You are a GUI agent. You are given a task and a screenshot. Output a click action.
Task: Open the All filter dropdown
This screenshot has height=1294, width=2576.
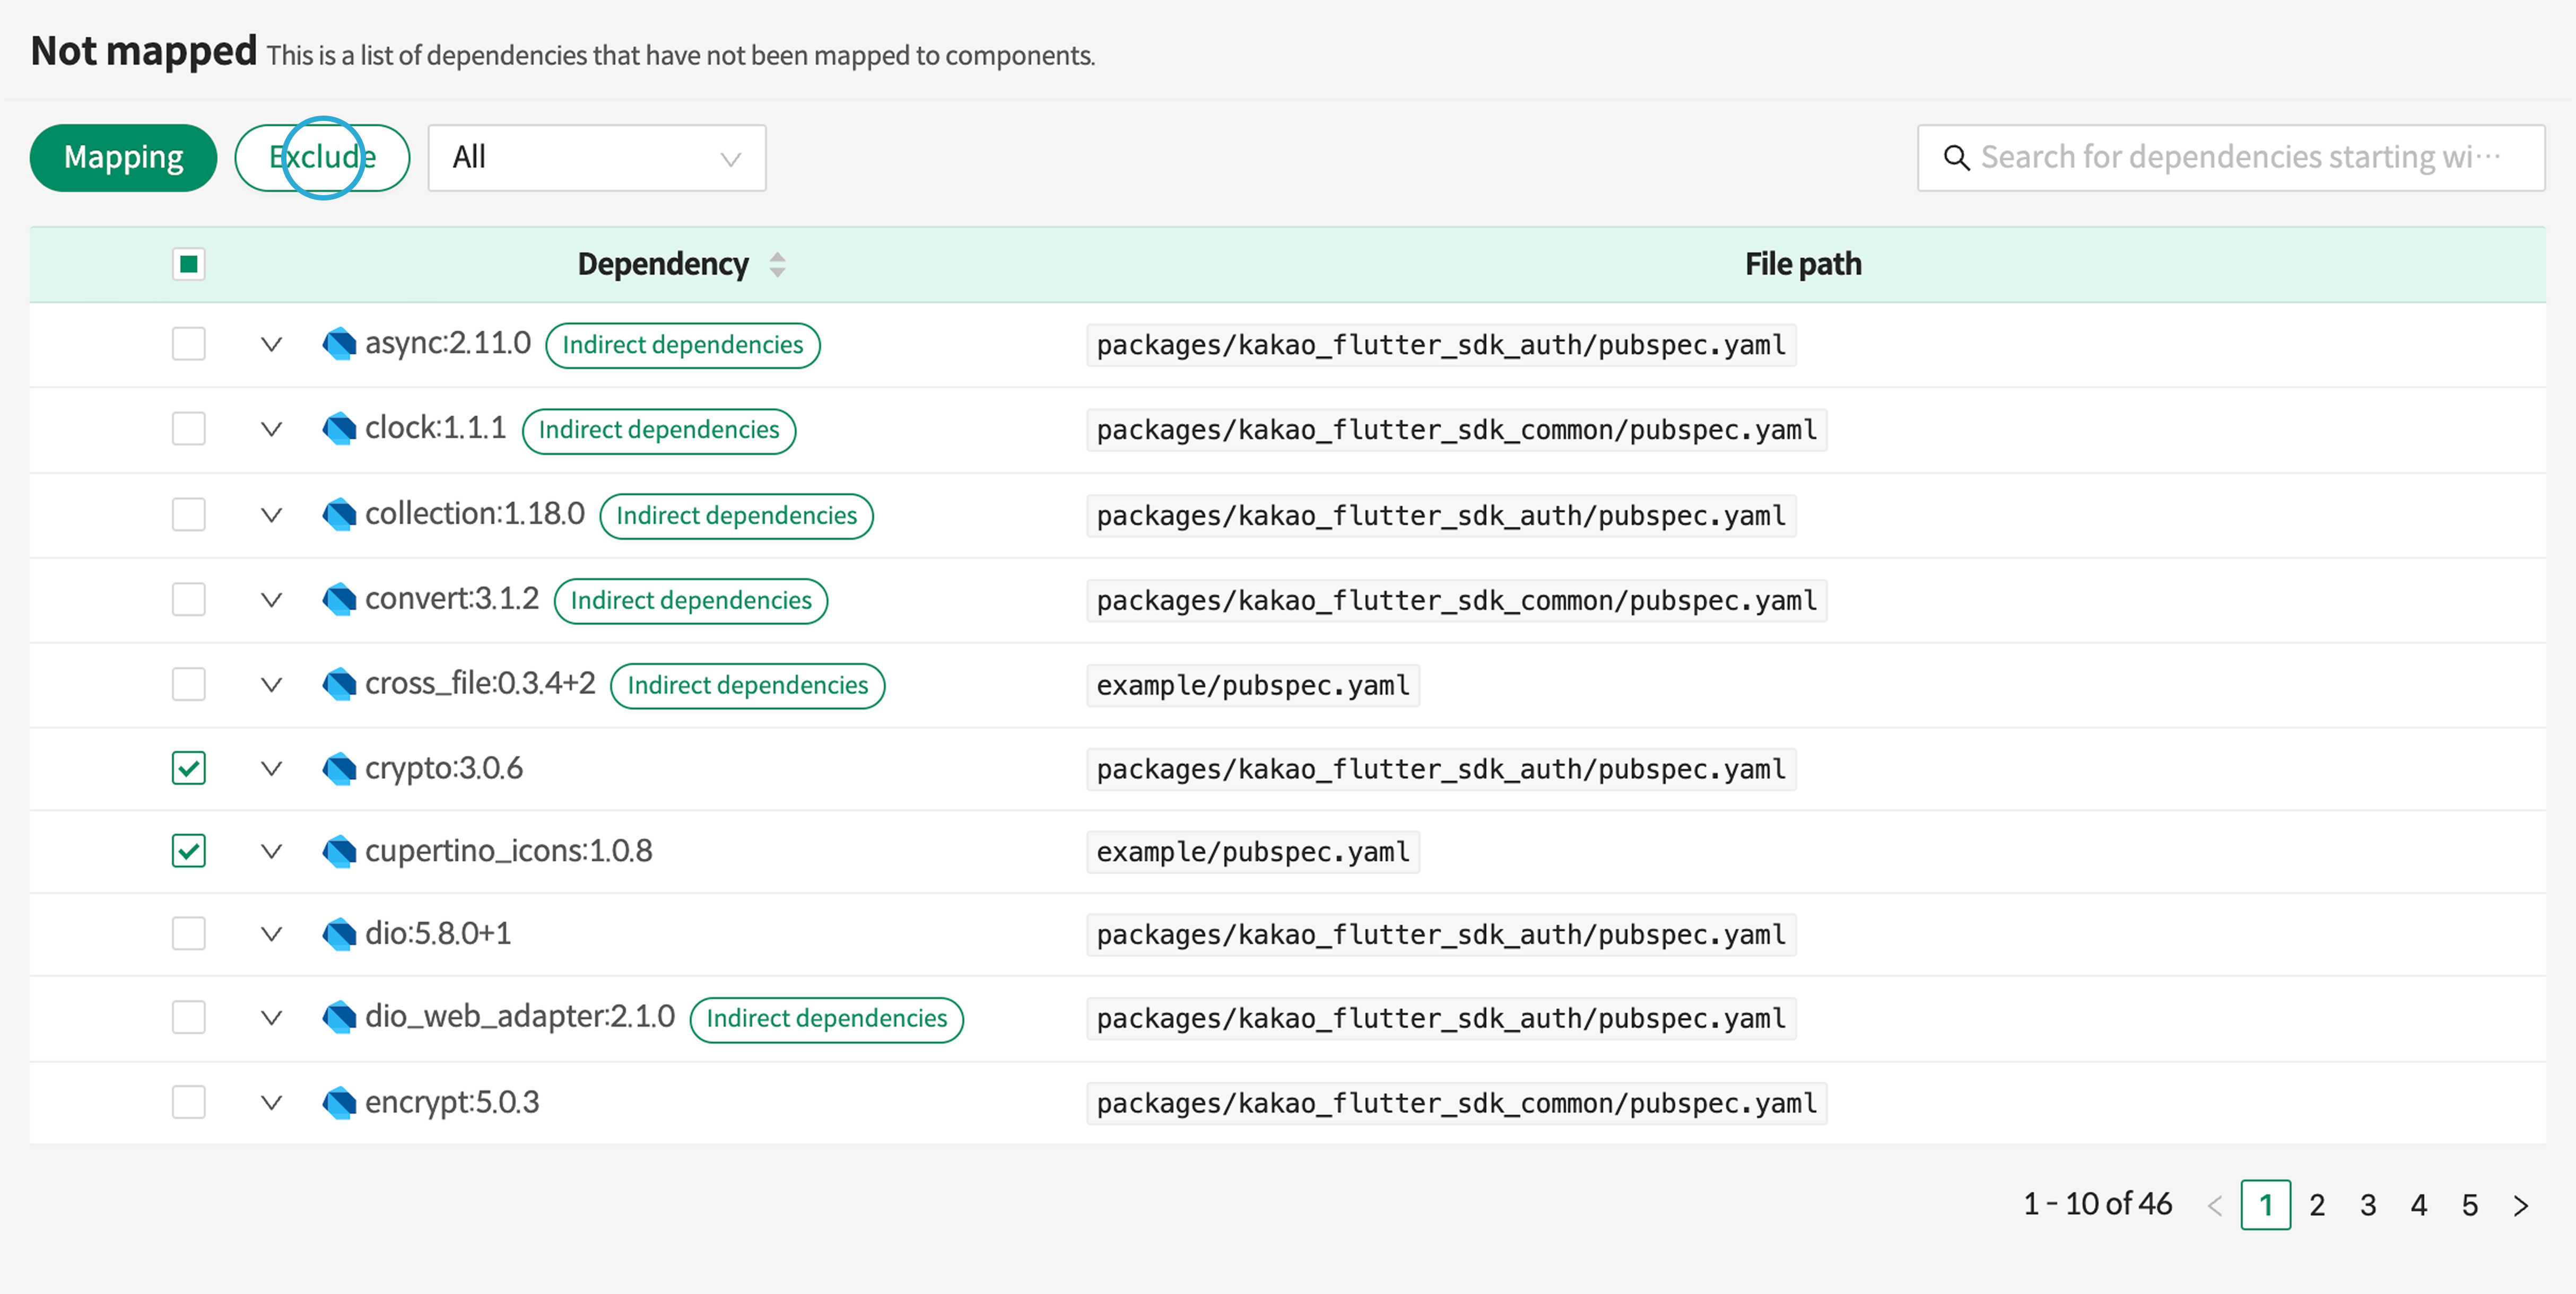pos(596,158)
